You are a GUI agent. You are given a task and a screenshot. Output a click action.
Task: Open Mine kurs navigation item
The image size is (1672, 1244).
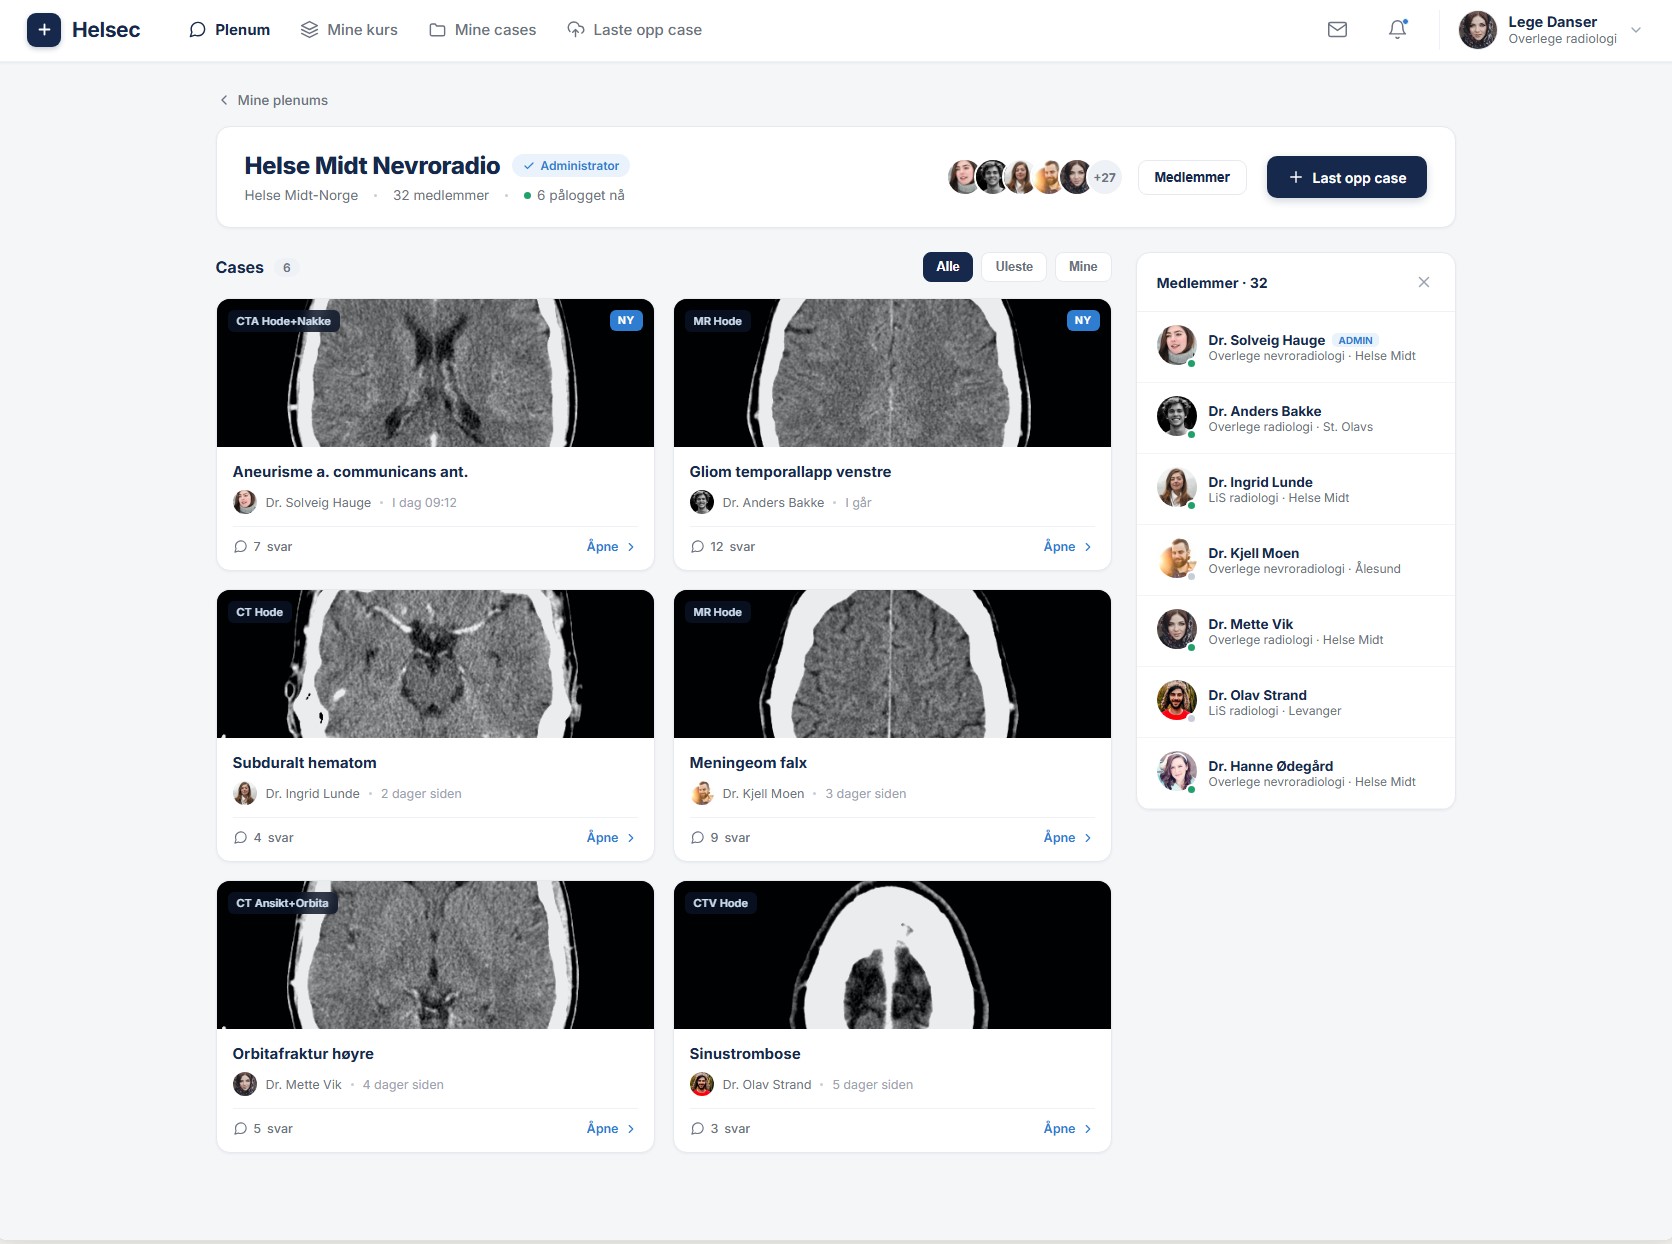tap(349, 30)
